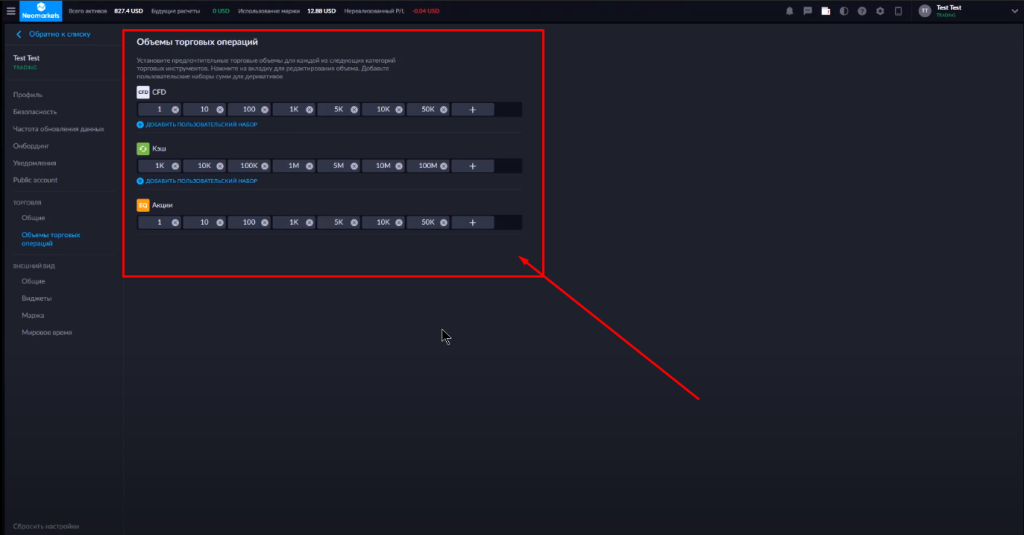The image size is (1024, 535).
Task: Open the Уведомления section
Action: coord(35,163)
